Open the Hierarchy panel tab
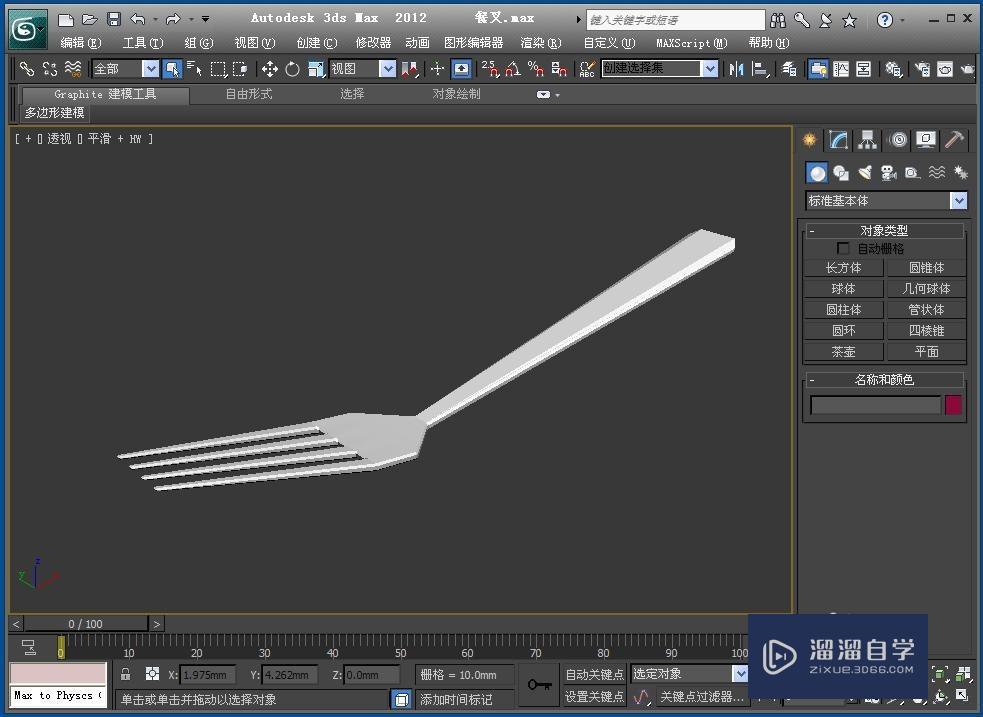 (867, 140)
